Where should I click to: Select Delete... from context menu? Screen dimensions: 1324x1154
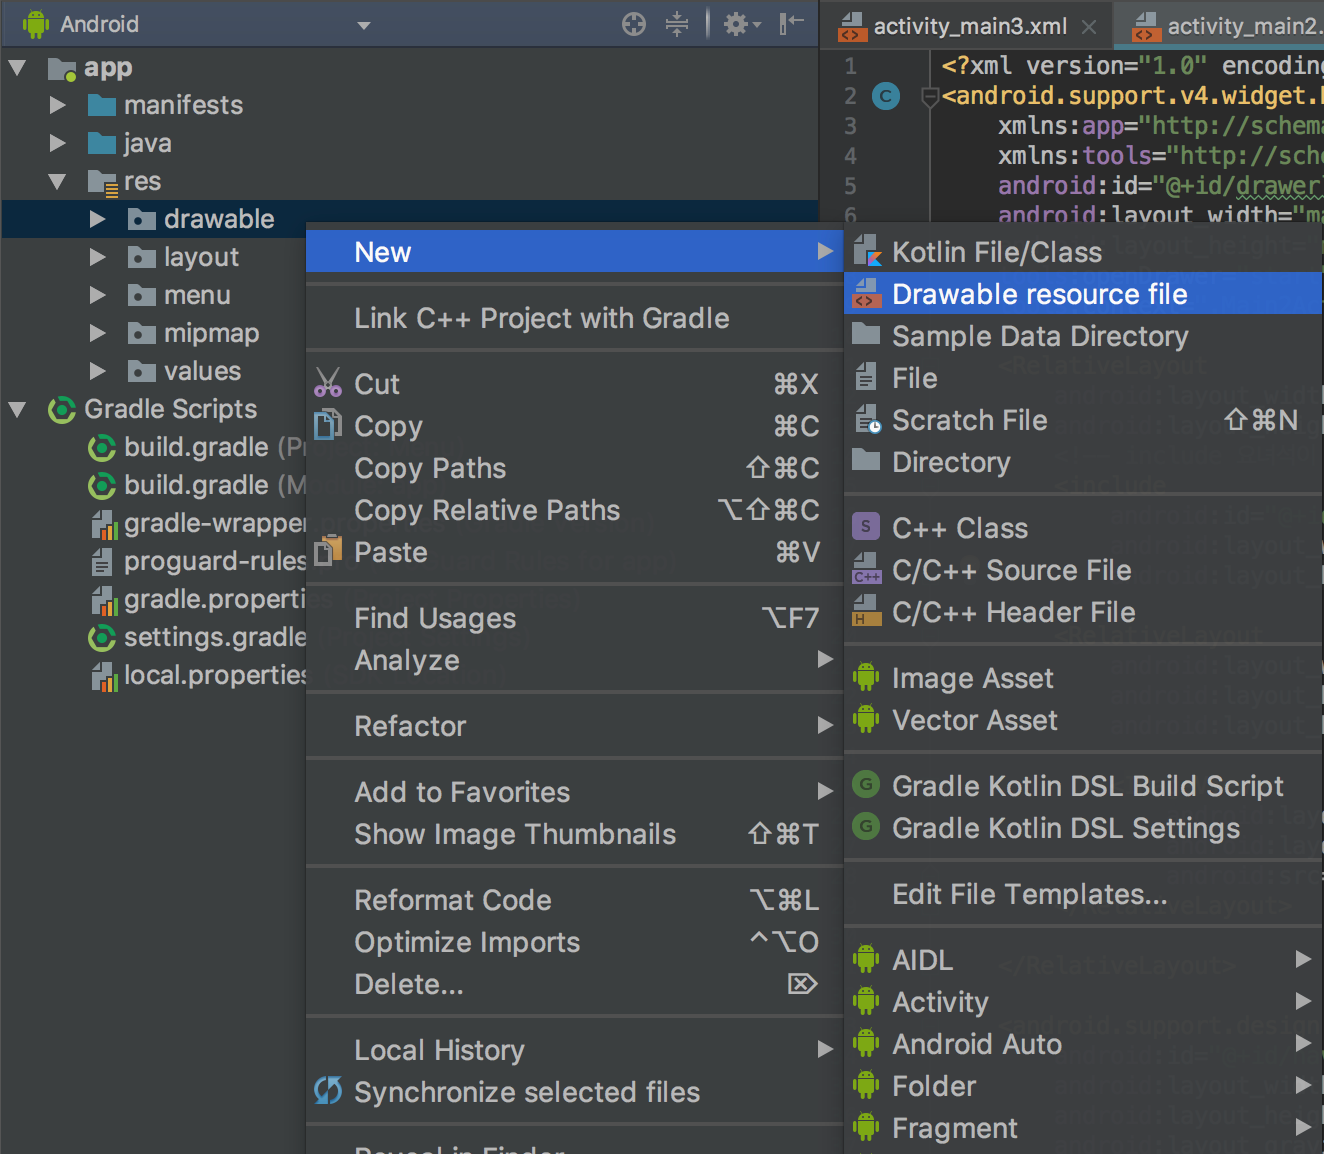coord(574,984)
